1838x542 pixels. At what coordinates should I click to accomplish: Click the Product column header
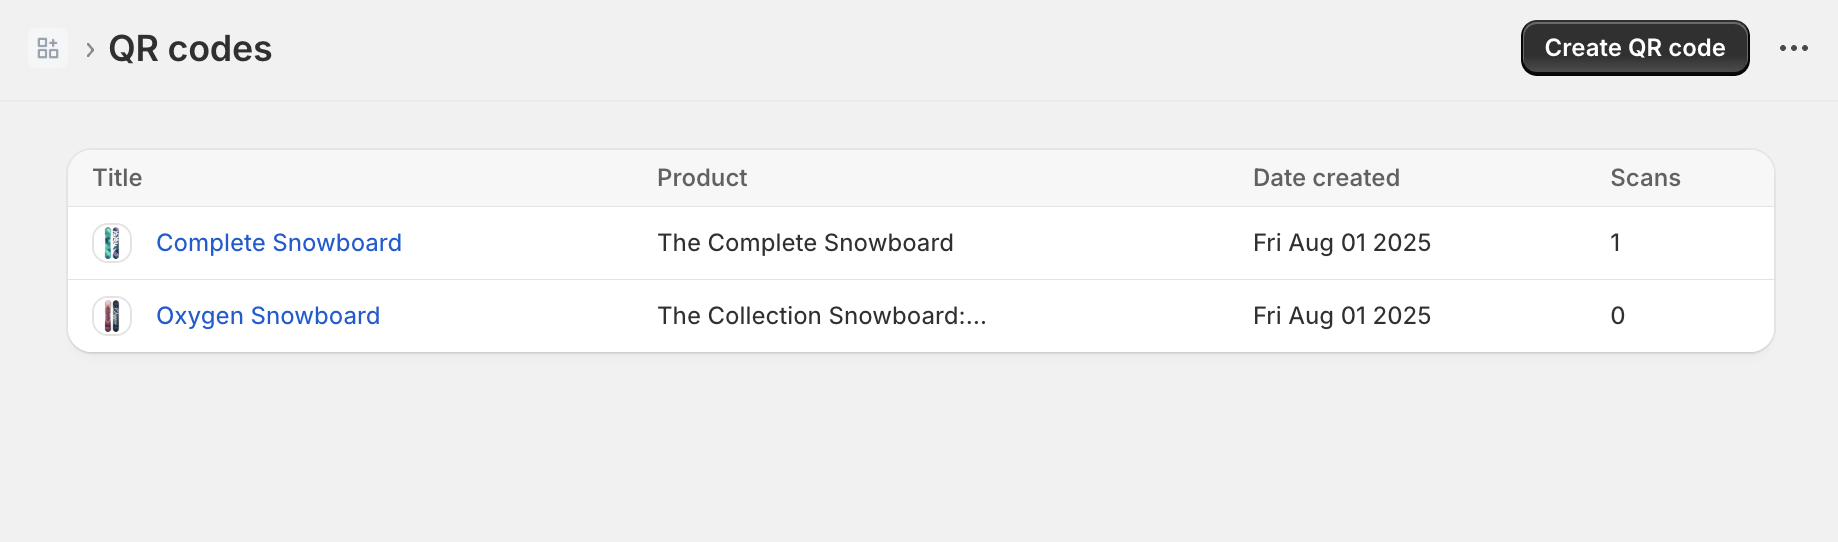[702, 178]
